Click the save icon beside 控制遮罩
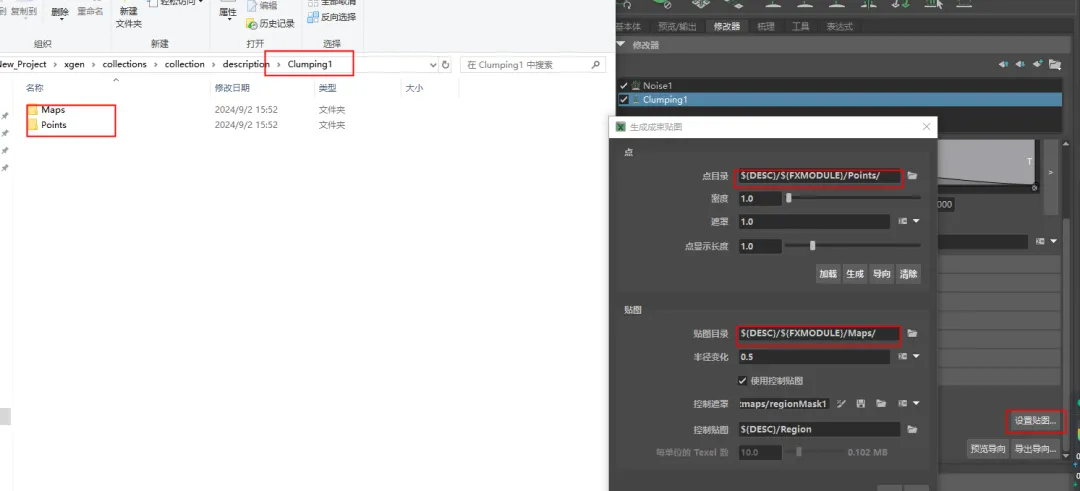The height and width of the screenshot is (491, 1080). coord(861,404)
